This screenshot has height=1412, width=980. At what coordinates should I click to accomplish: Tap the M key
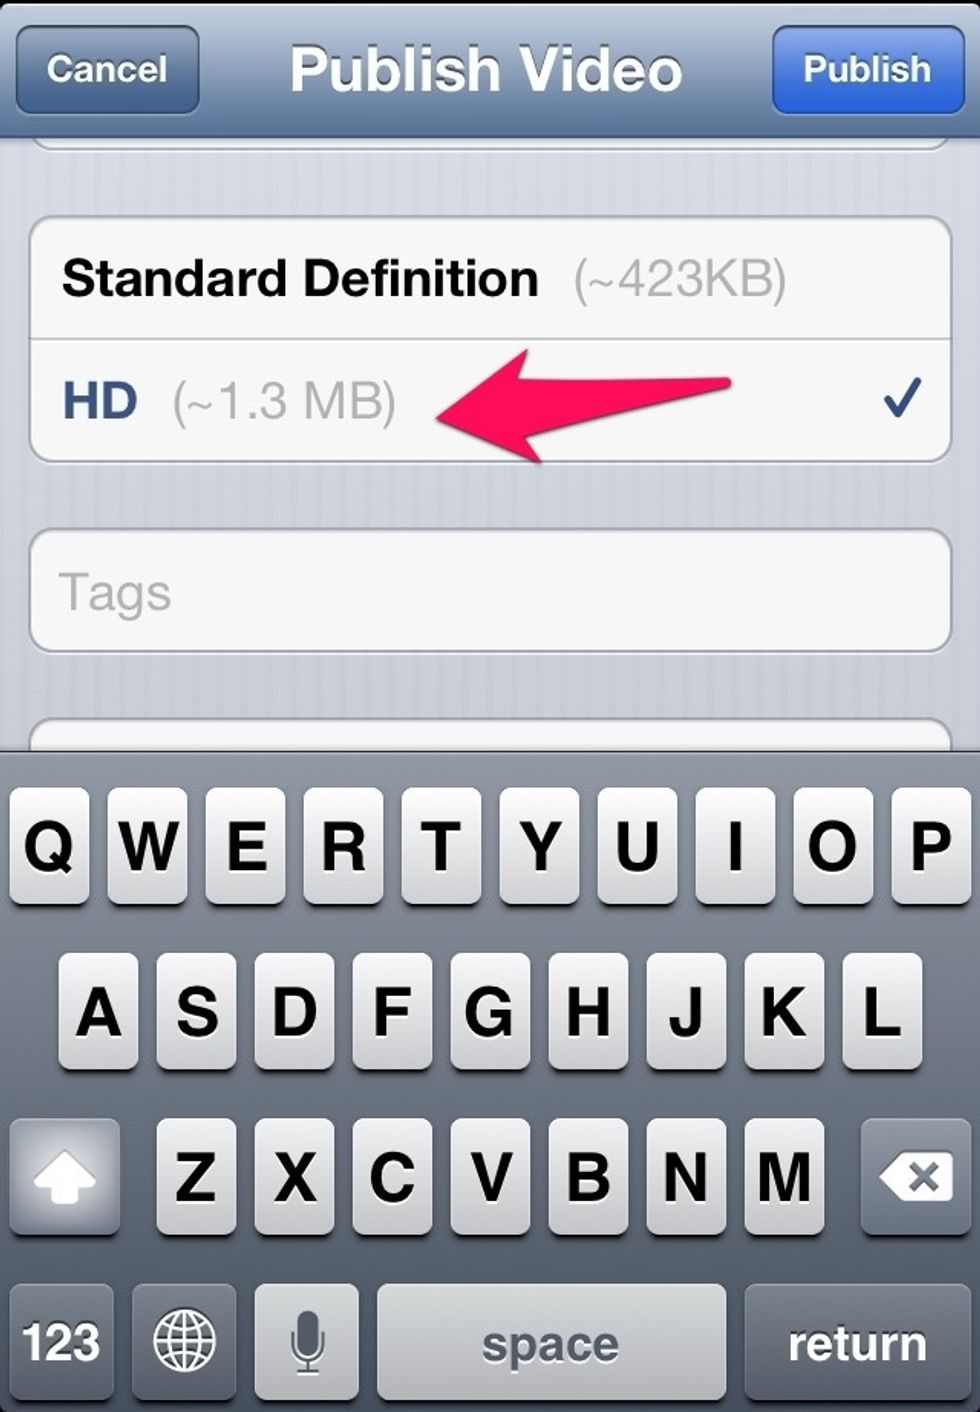[784, 1177]
